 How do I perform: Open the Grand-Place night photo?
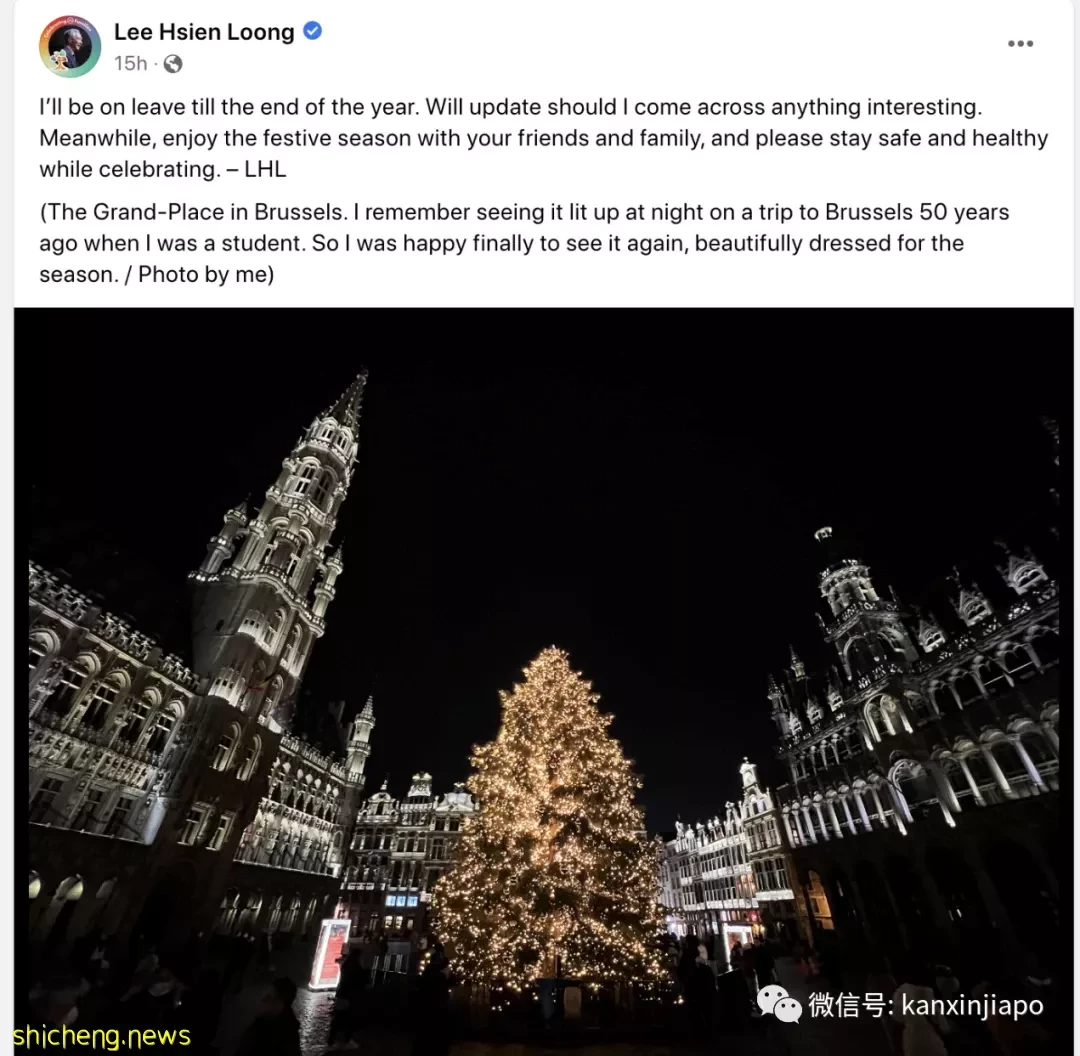click(543, 681)
